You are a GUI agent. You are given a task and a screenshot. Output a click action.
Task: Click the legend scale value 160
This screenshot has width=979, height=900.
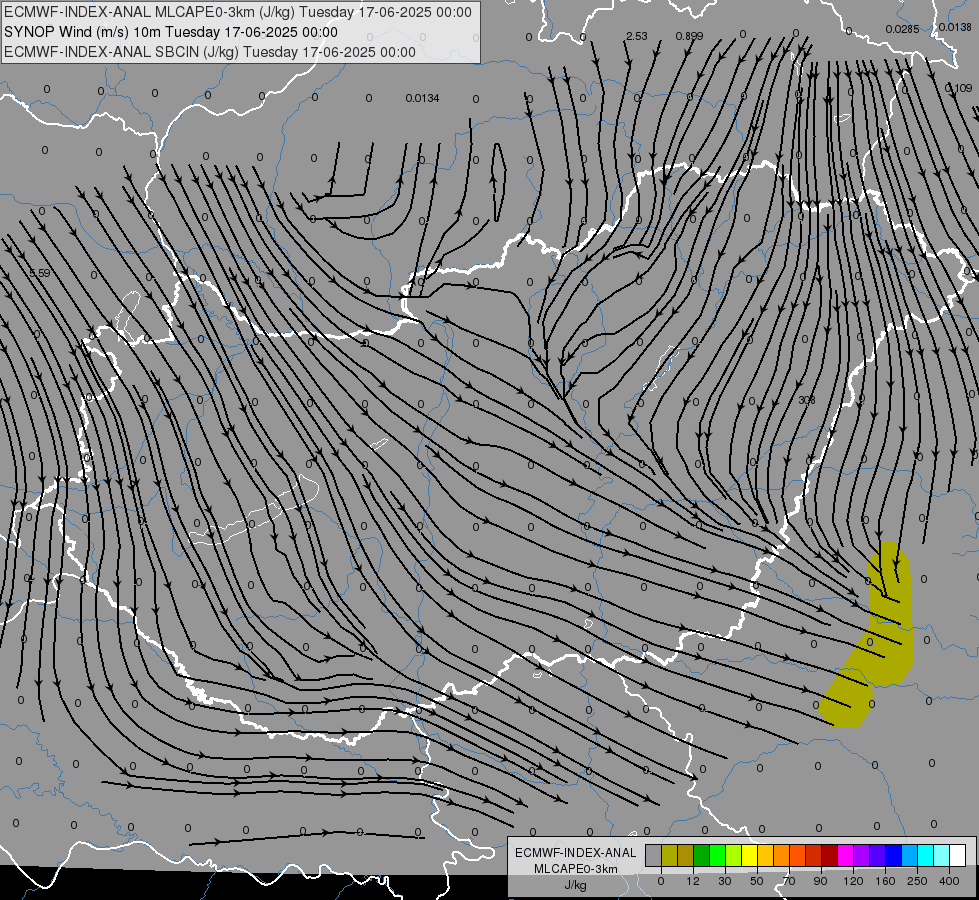point(885,881)
